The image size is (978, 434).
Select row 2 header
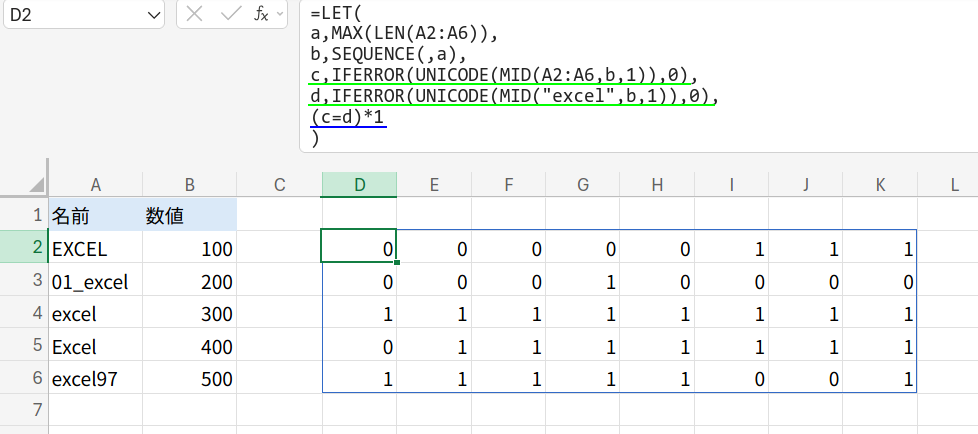(24, 248)
